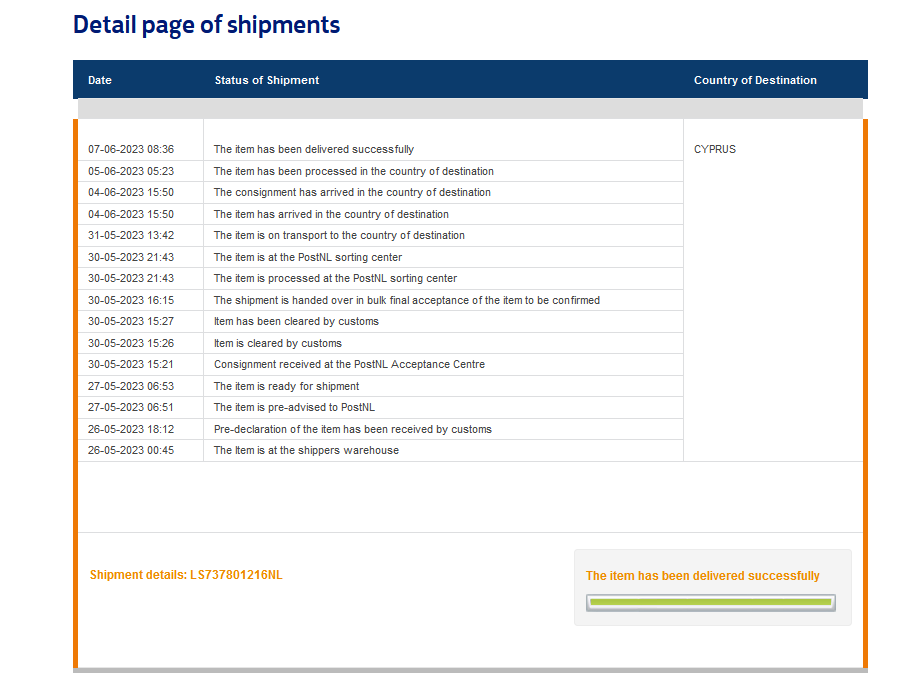
Task: Click the Date column header
Action: point(100,80)
